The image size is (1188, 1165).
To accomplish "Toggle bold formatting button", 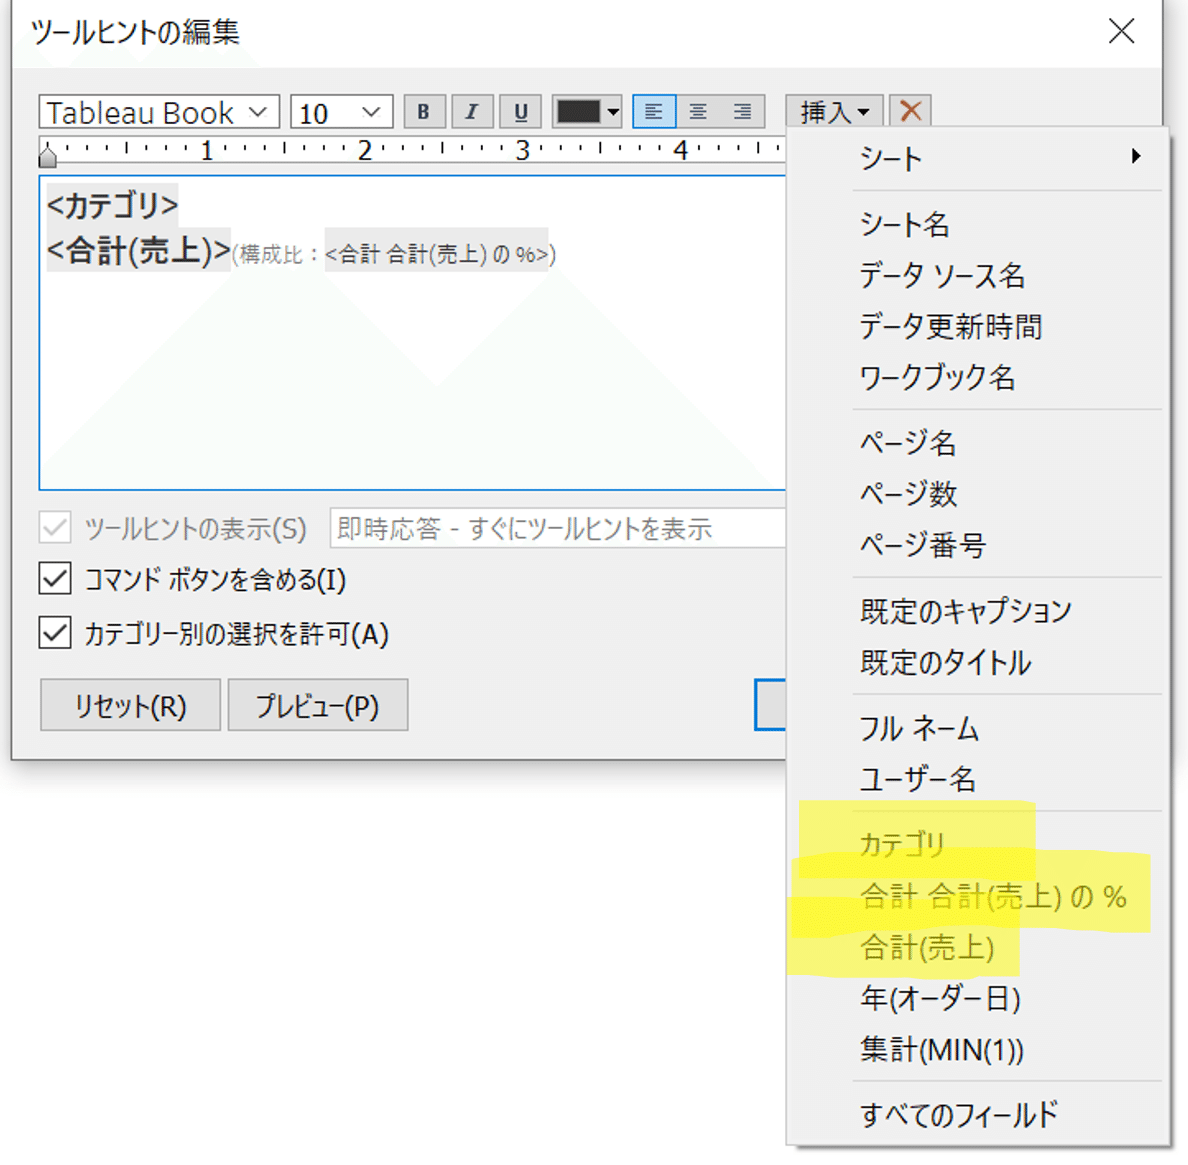I will 424,112.
